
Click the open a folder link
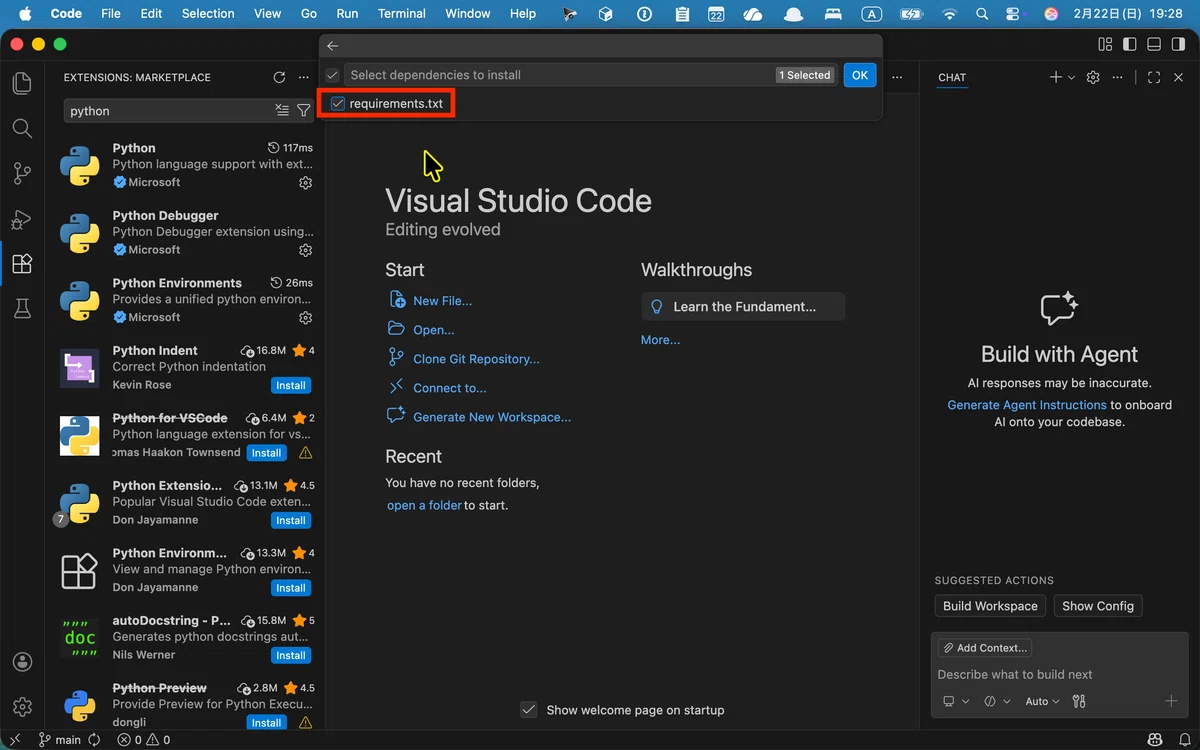pyautogui.click(x=424, y=505)
